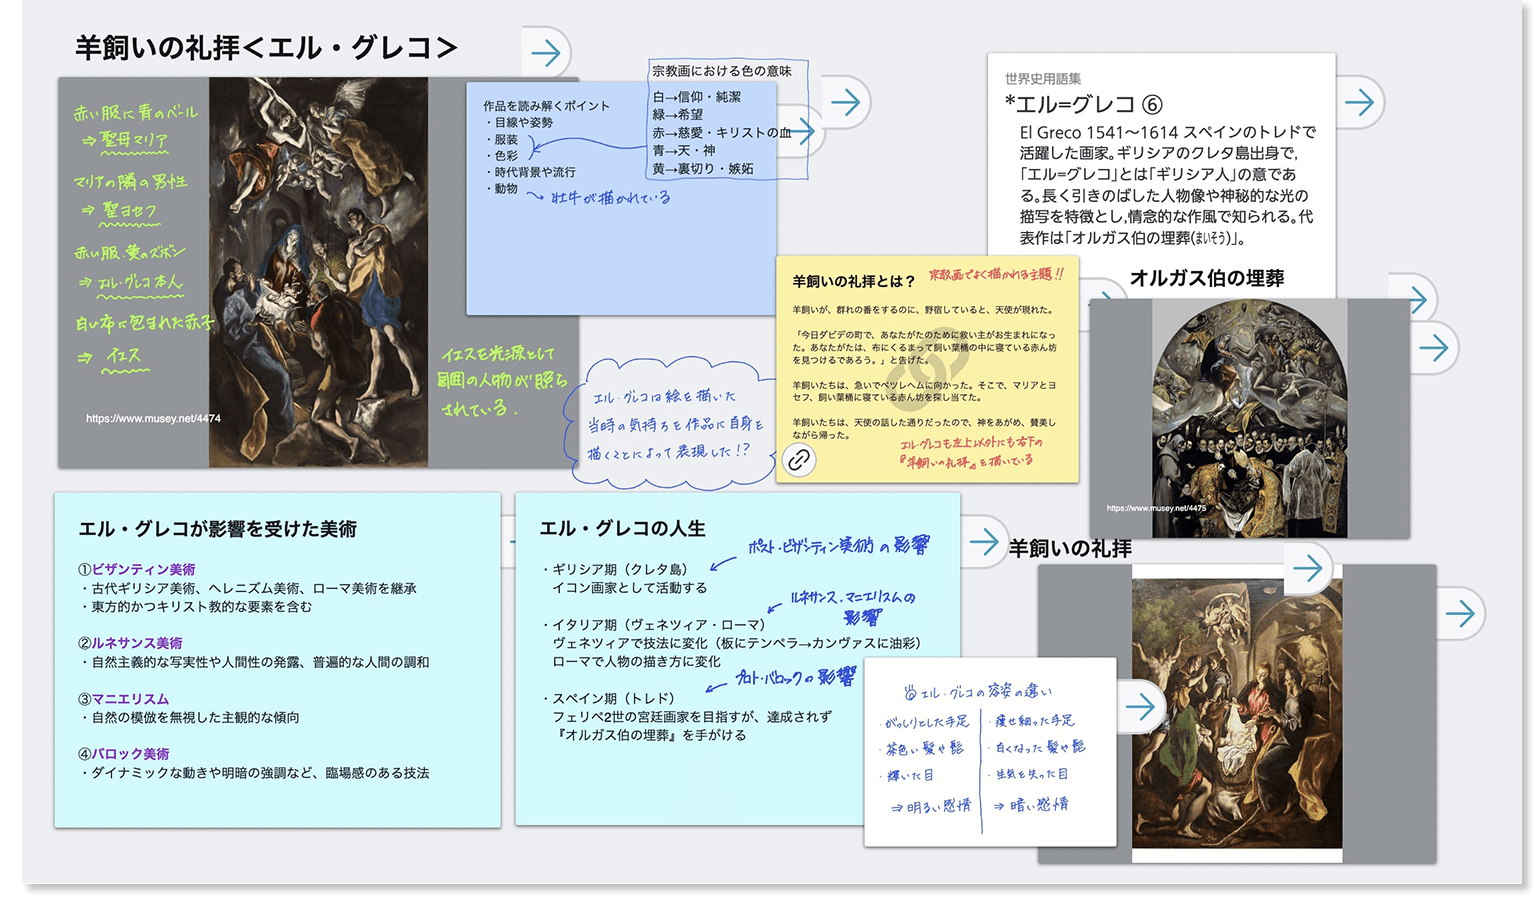Viewport: 1540px width, 904px height.
Task: Click the arrow on the 世界史用語集 card
Action: [1359, 102]
